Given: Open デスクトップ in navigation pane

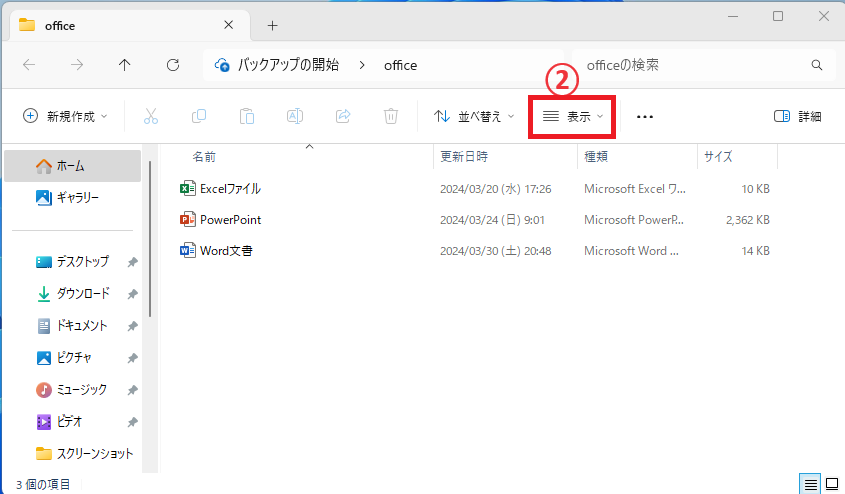Looking at the screenshot, I should click(x=72, y=262).
